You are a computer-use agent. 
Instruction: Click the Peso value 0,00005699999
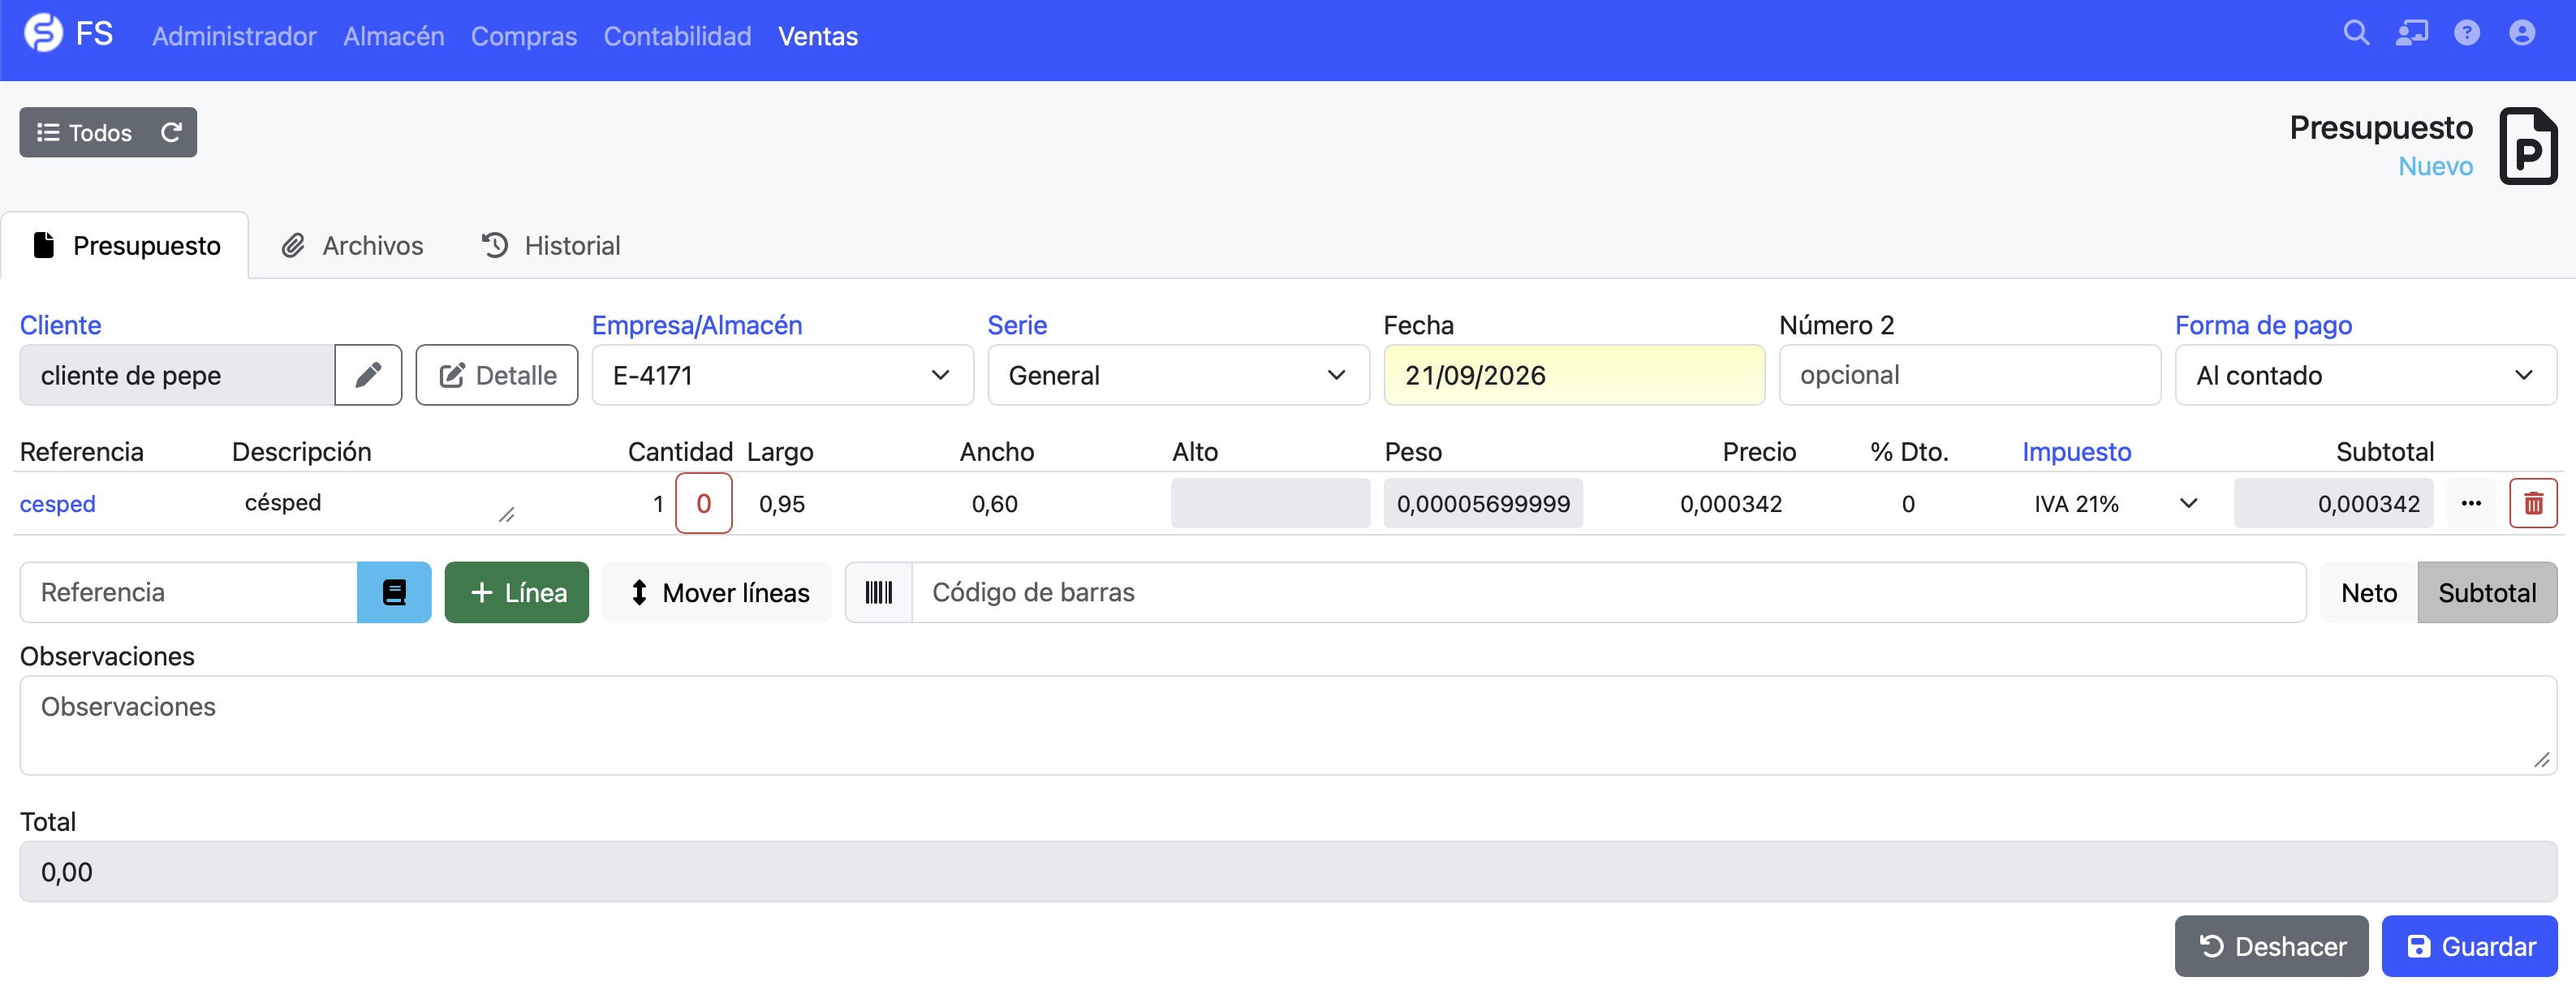coord(1483,503)
